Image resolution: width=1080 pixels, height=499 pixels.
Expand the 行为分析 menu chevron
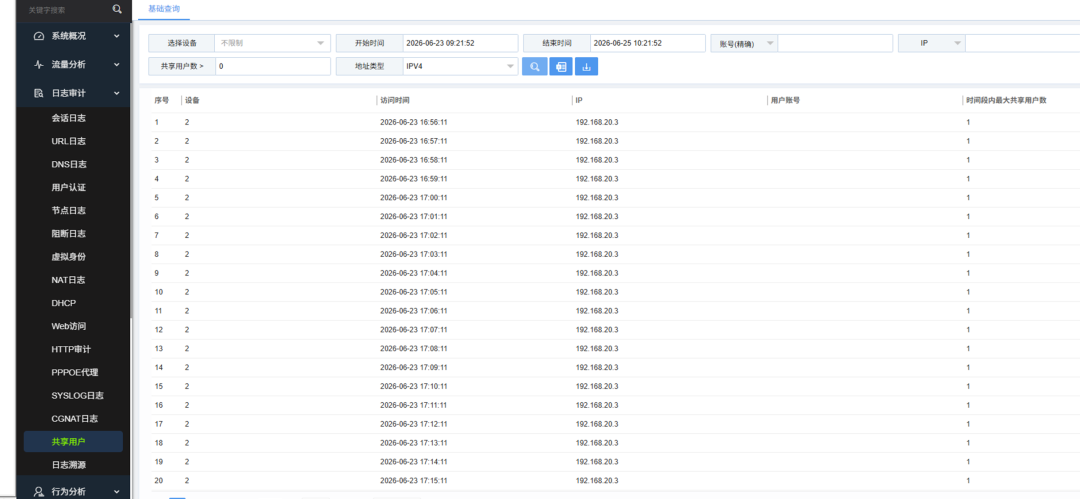[x=116, y=491]
